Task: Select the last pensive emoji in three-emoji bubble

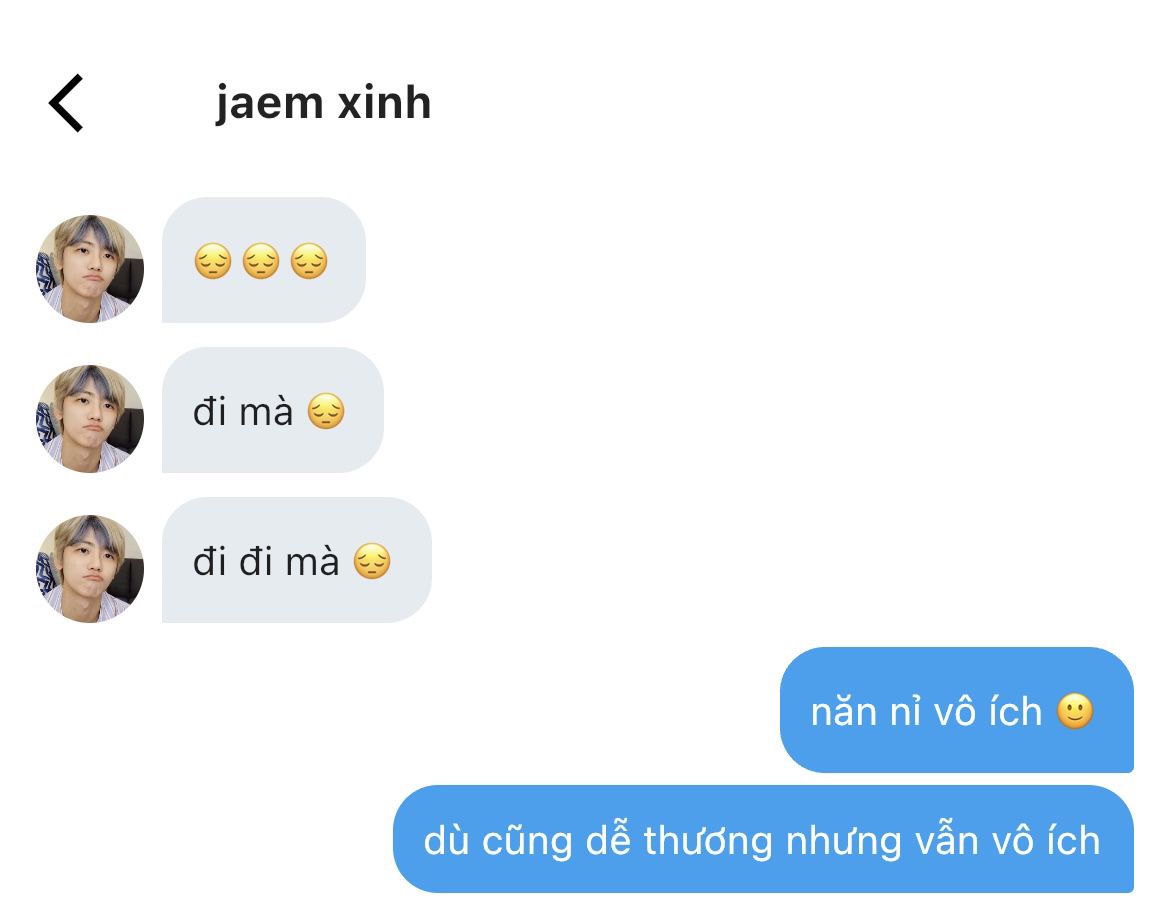Action: pyautogui.click(x=309, y=261)
